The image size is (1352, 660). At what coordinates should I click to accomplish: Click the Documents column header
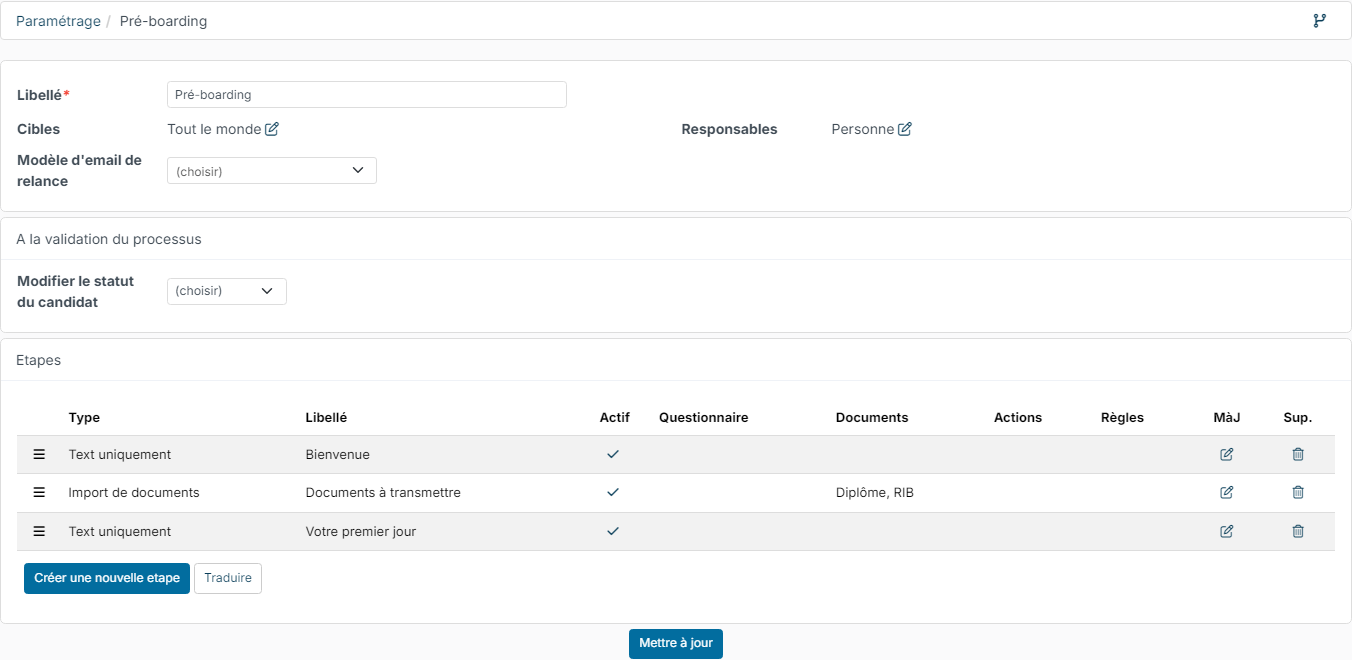pyautogui.click(x=872, y=417)
